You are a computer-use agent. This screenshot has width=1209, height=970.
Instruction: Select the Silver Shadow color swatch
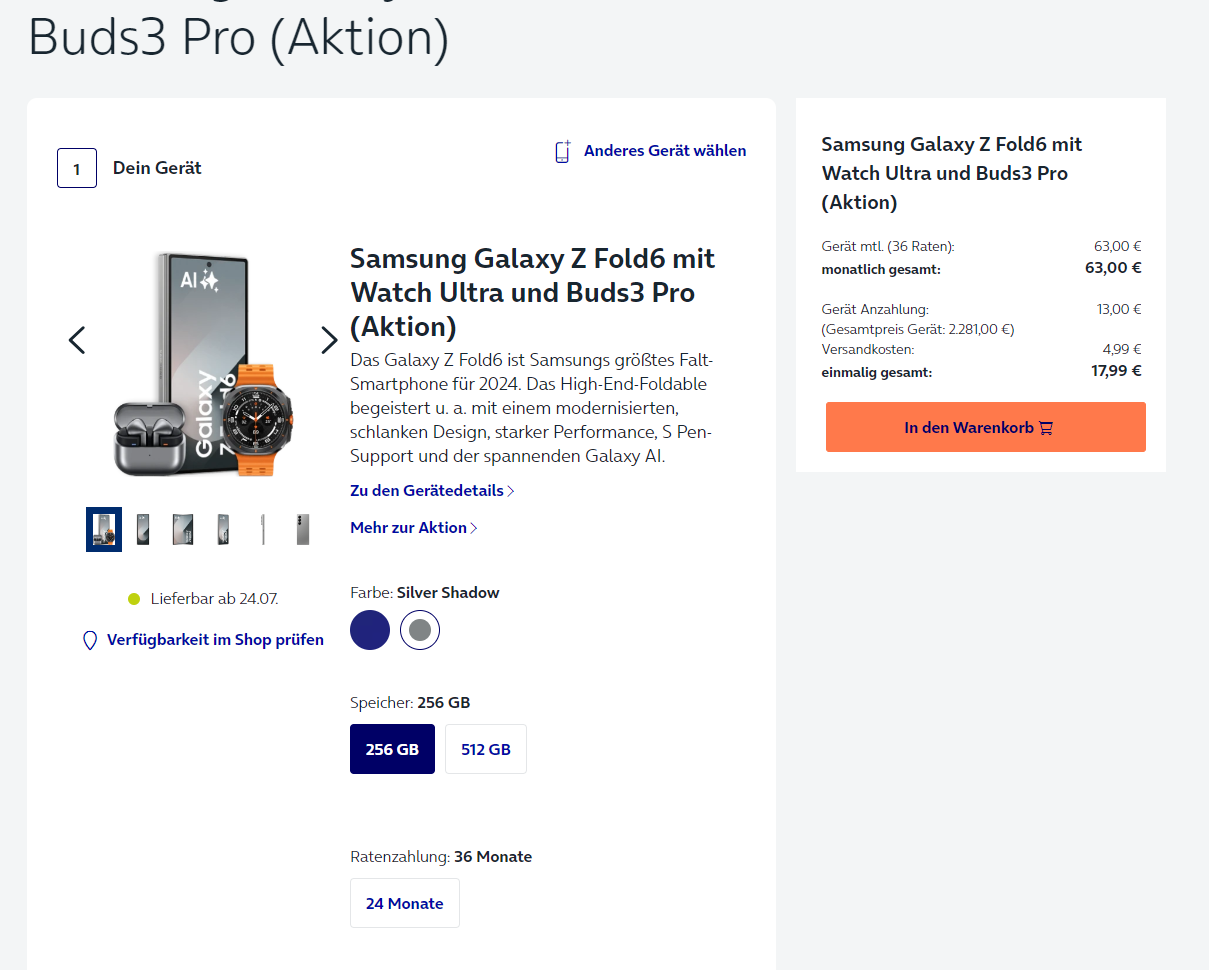tap(420, 630)
